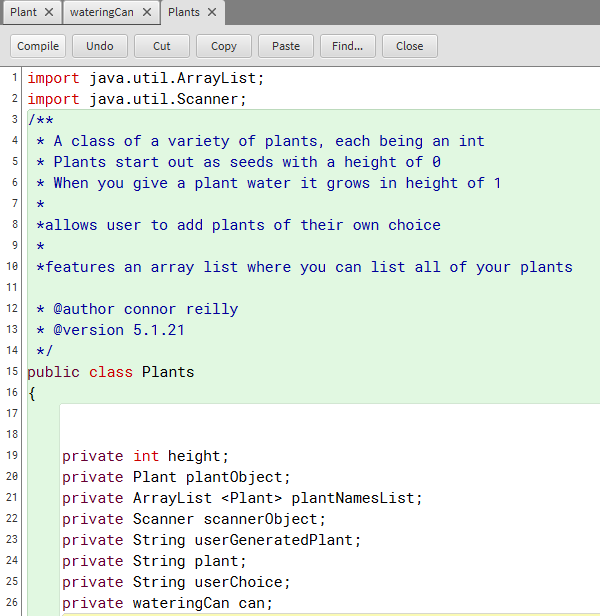Click the '/**' comment opening line
Screen dimensions: 600x616
(41, 120)
